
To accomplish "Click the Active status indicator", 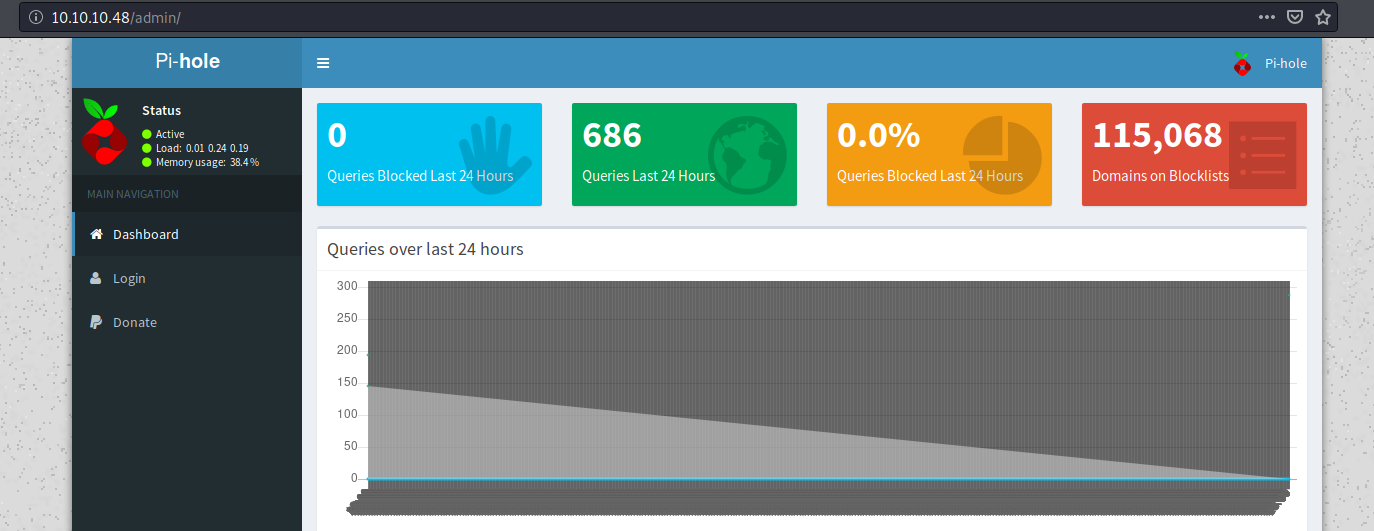I will [x=163, y=134].
